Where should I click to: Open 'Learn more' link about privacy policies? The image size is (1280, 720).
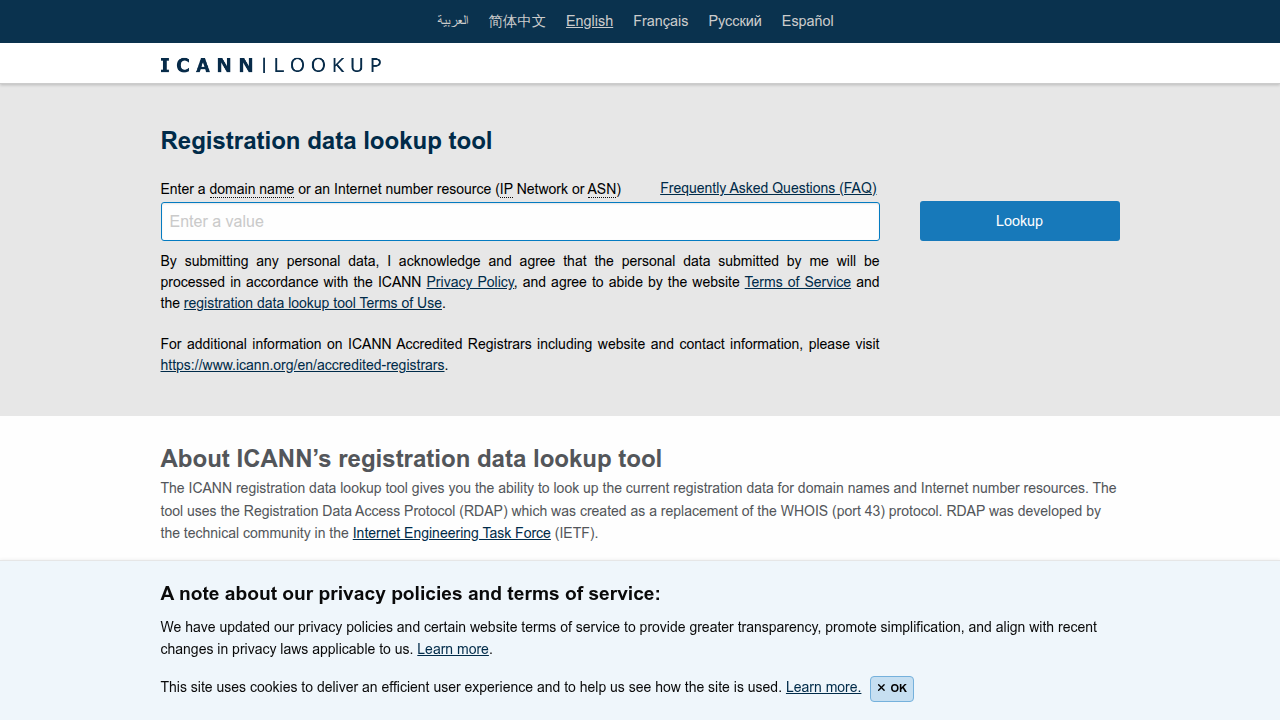coord(453,649)
